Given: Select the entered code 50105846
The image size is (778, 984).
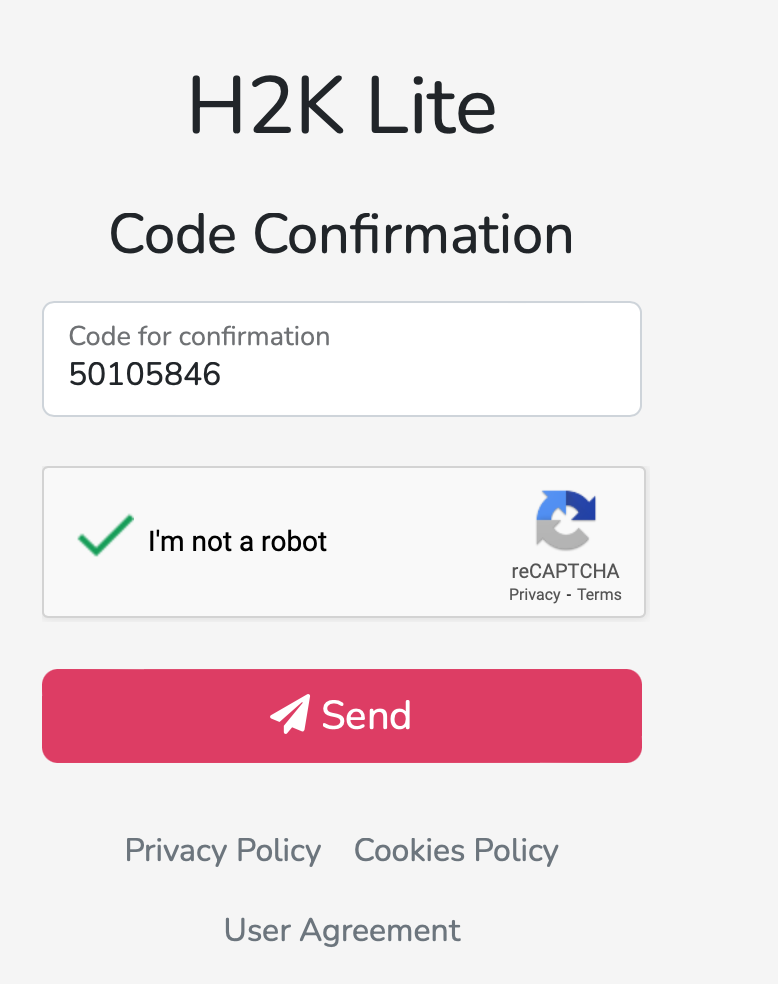Looking at the screenshot, I should [x=146, y=375].
